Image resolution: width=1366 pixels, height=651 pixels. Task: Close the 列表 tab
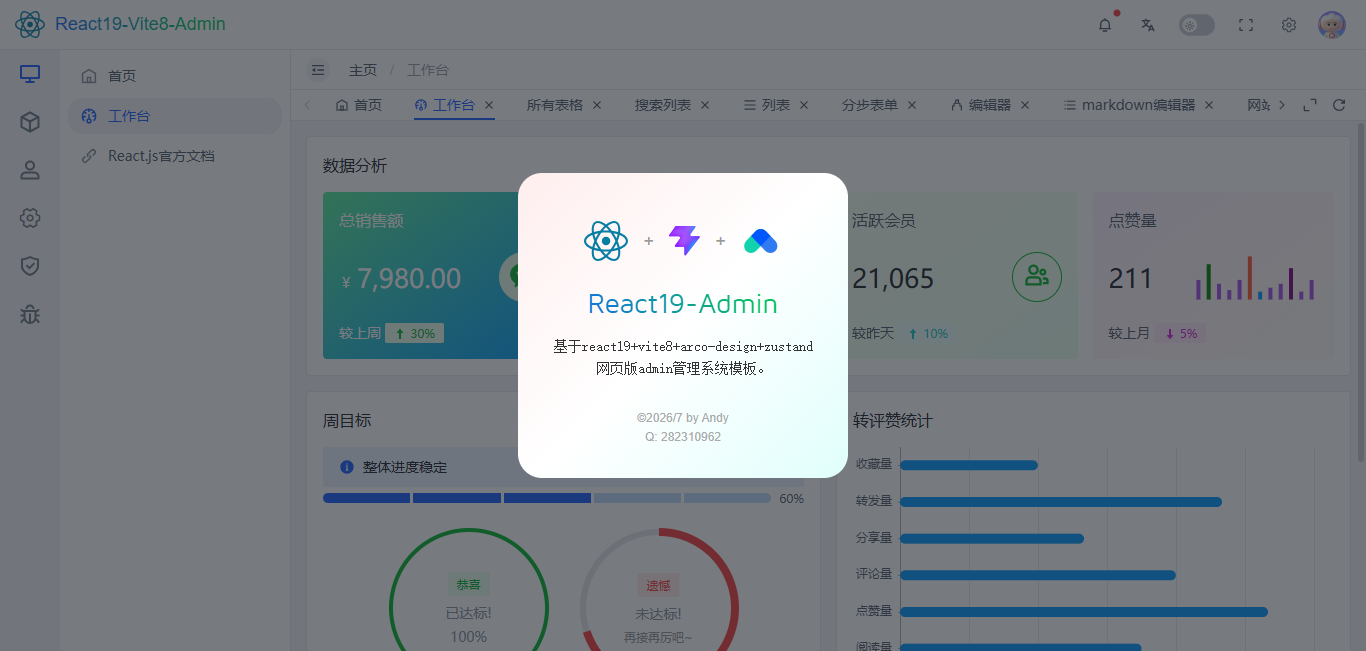pos(804,105)
